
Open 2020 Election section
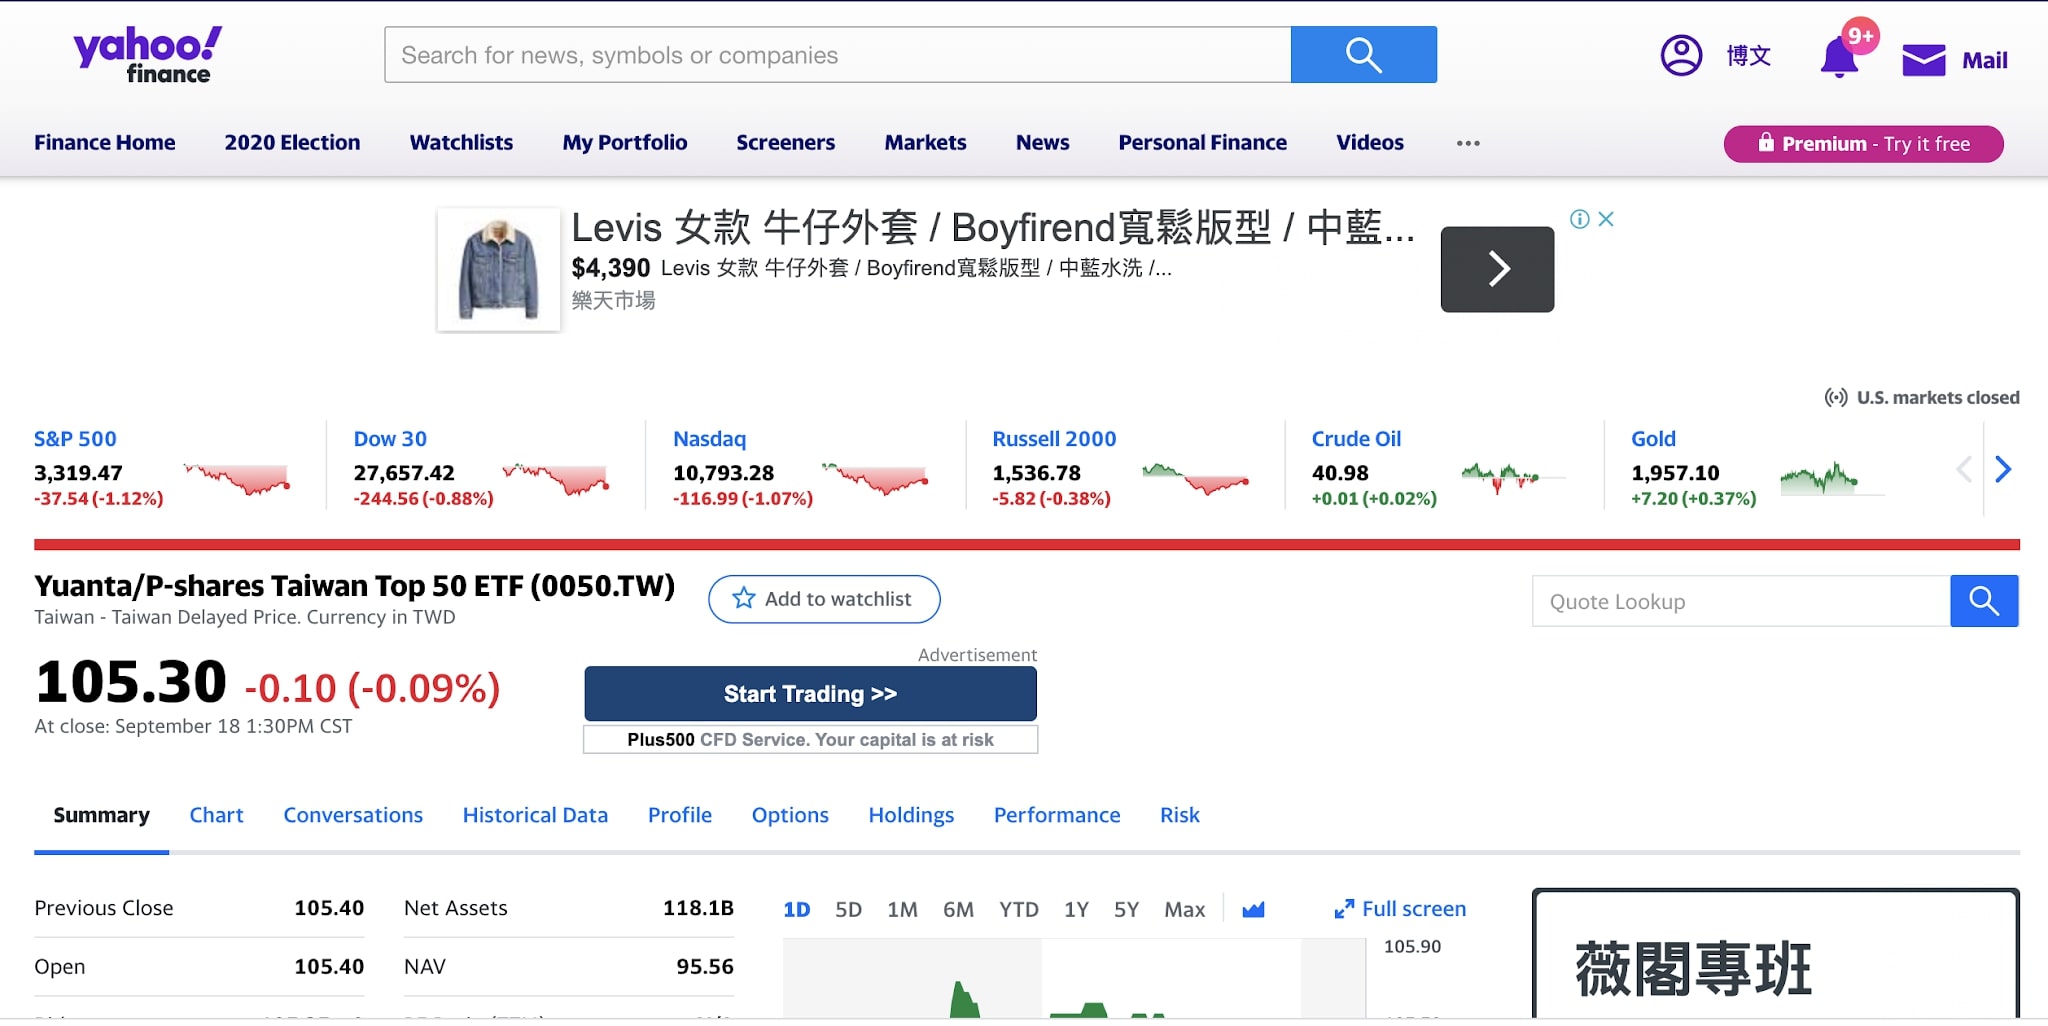(x=292, y=142)
